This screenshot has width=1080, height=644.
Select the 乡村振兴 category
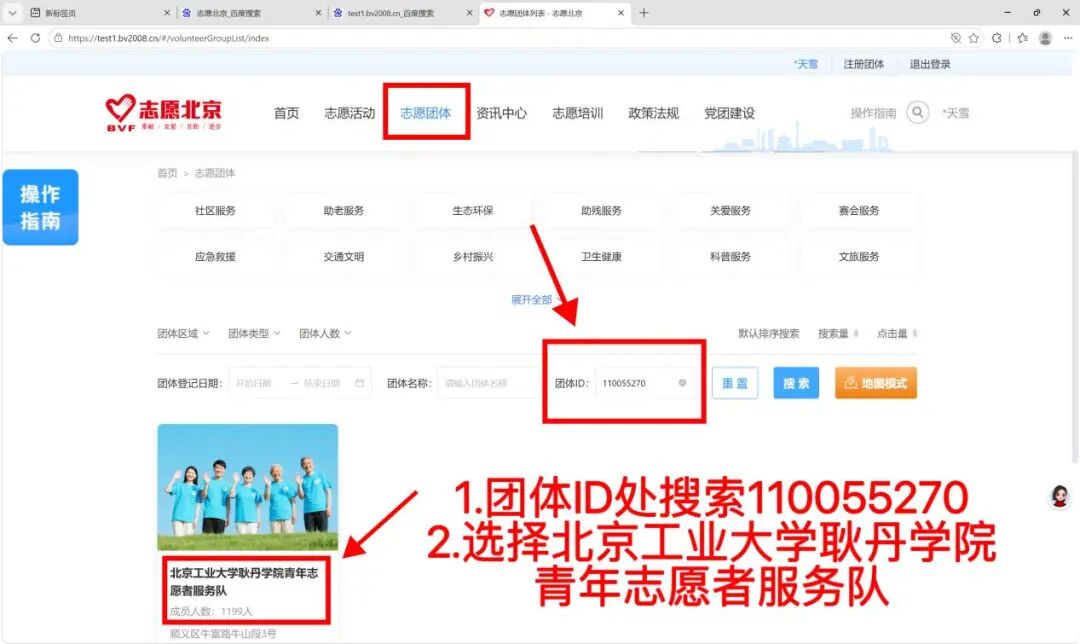tap(472, 257)
